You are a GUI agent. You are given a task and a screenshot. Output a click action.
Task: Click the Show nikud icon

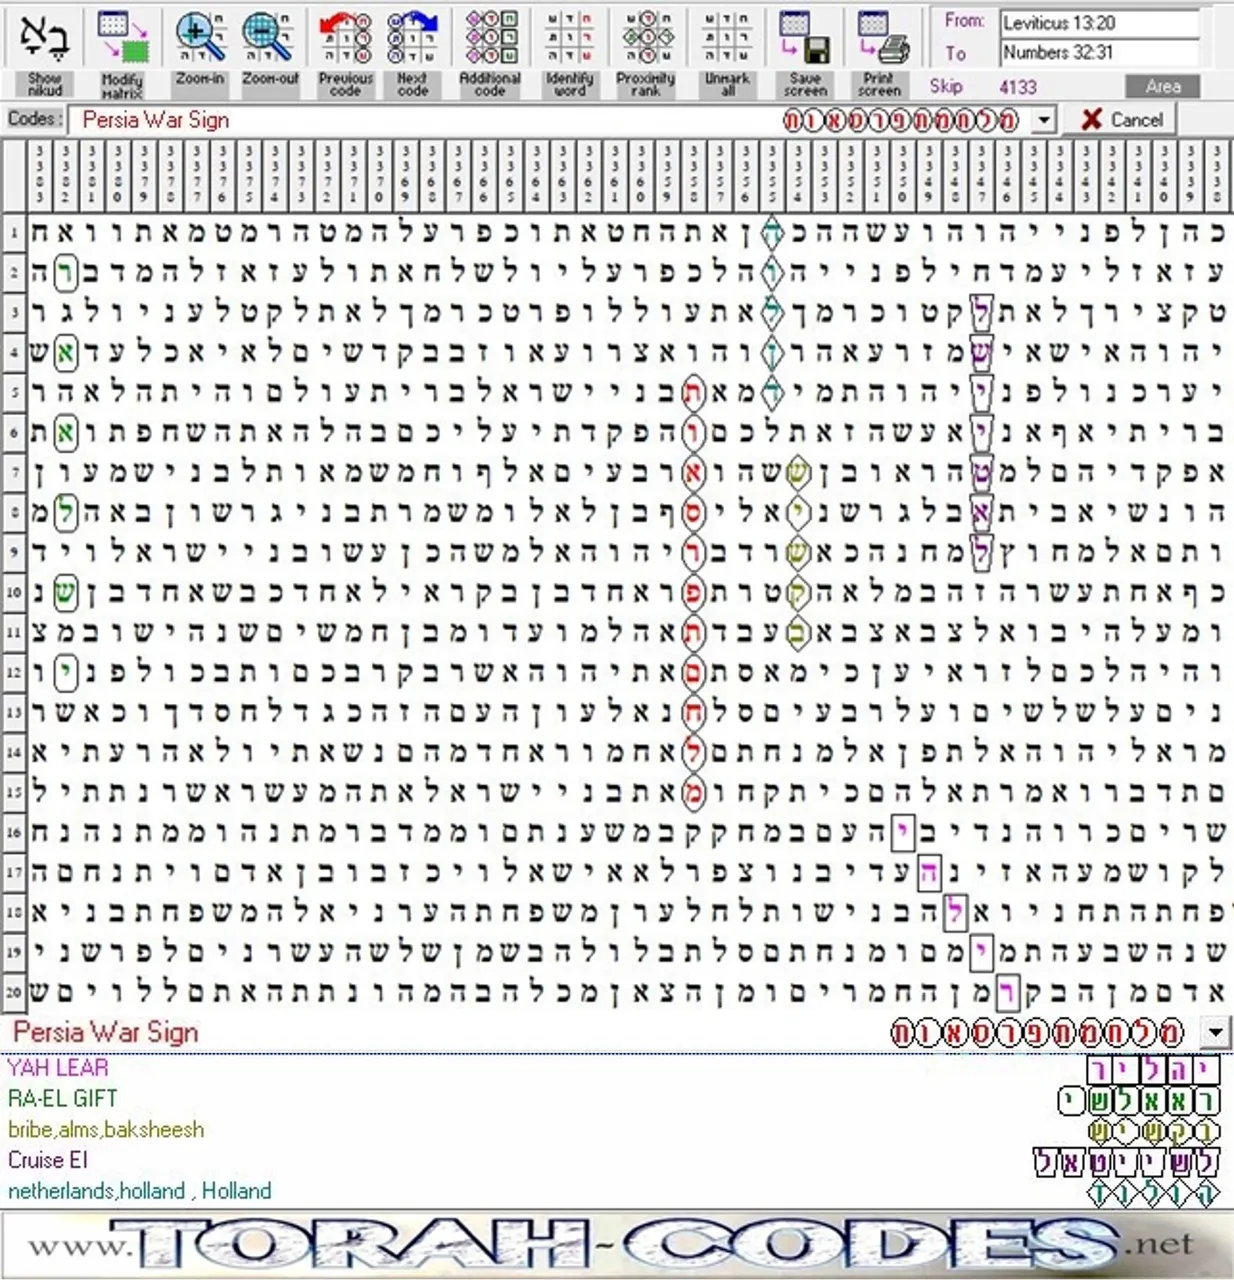(44, 36)
